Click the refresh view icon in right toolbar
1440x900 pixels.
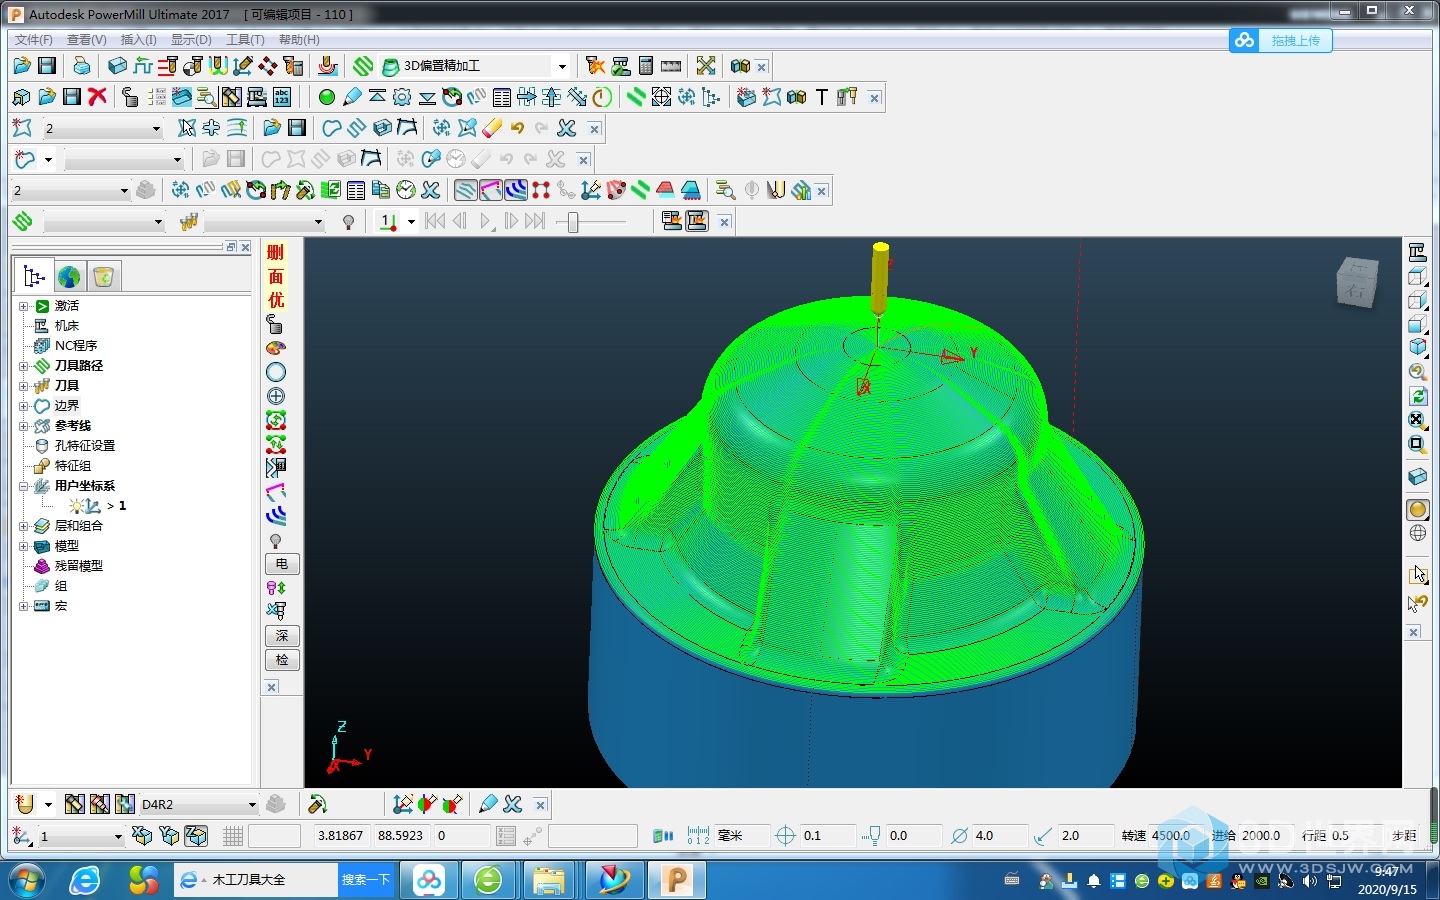coord(1418,396)
